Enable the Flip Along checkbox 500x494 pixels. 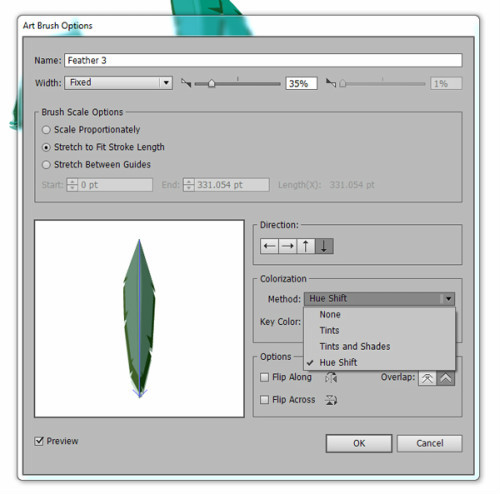[x=264, y=377]
